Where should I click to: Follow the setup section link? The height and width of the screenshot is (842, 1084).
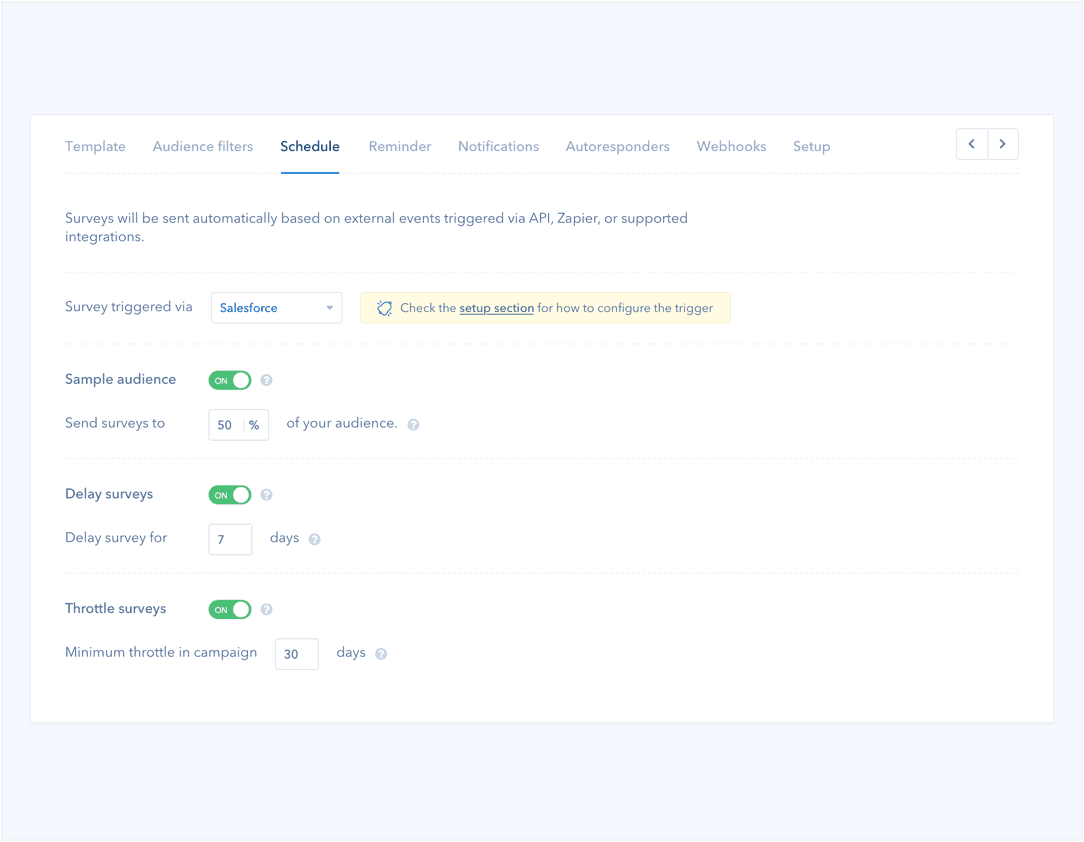point(496,308)
